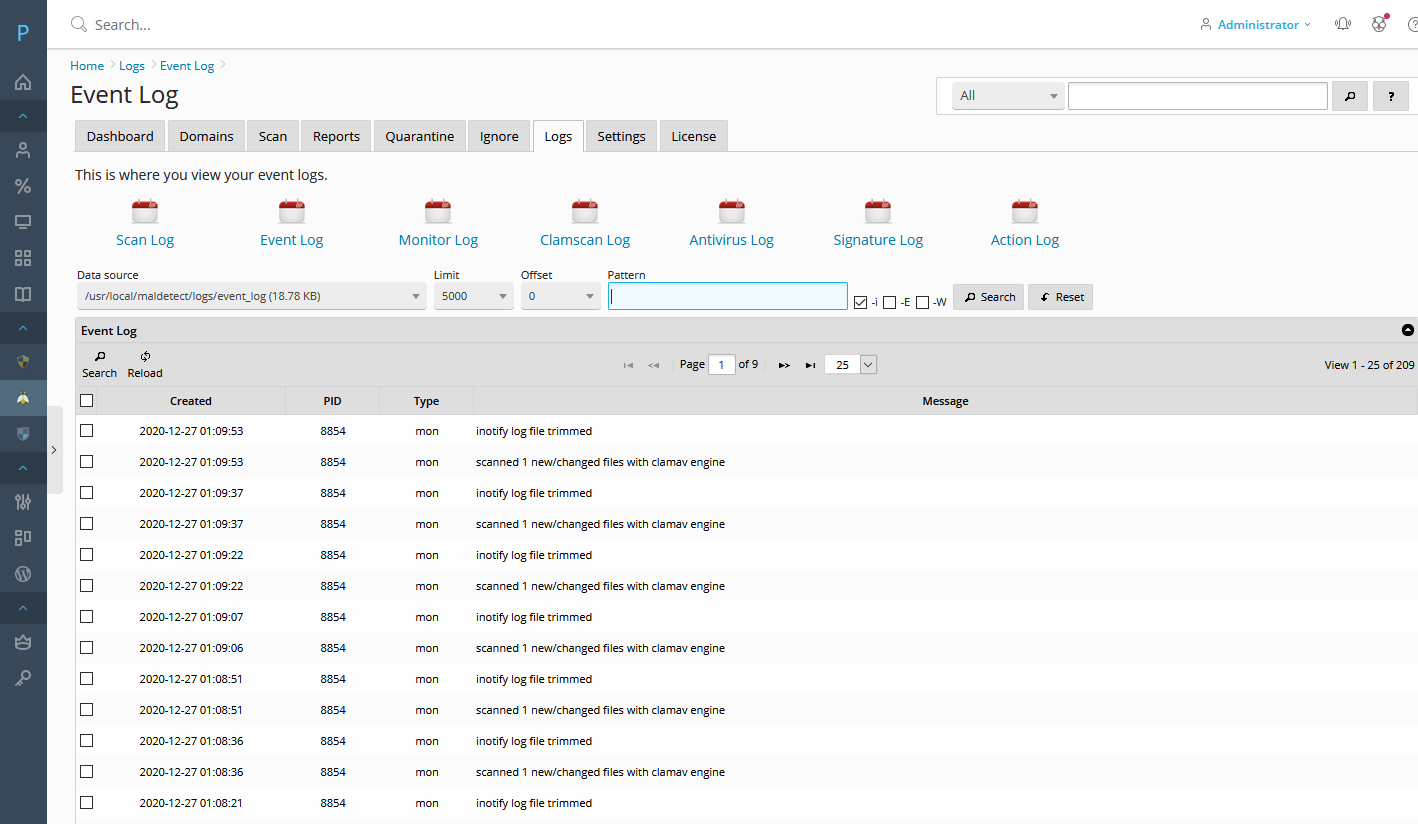Click the page number input box

pos(722,365)
